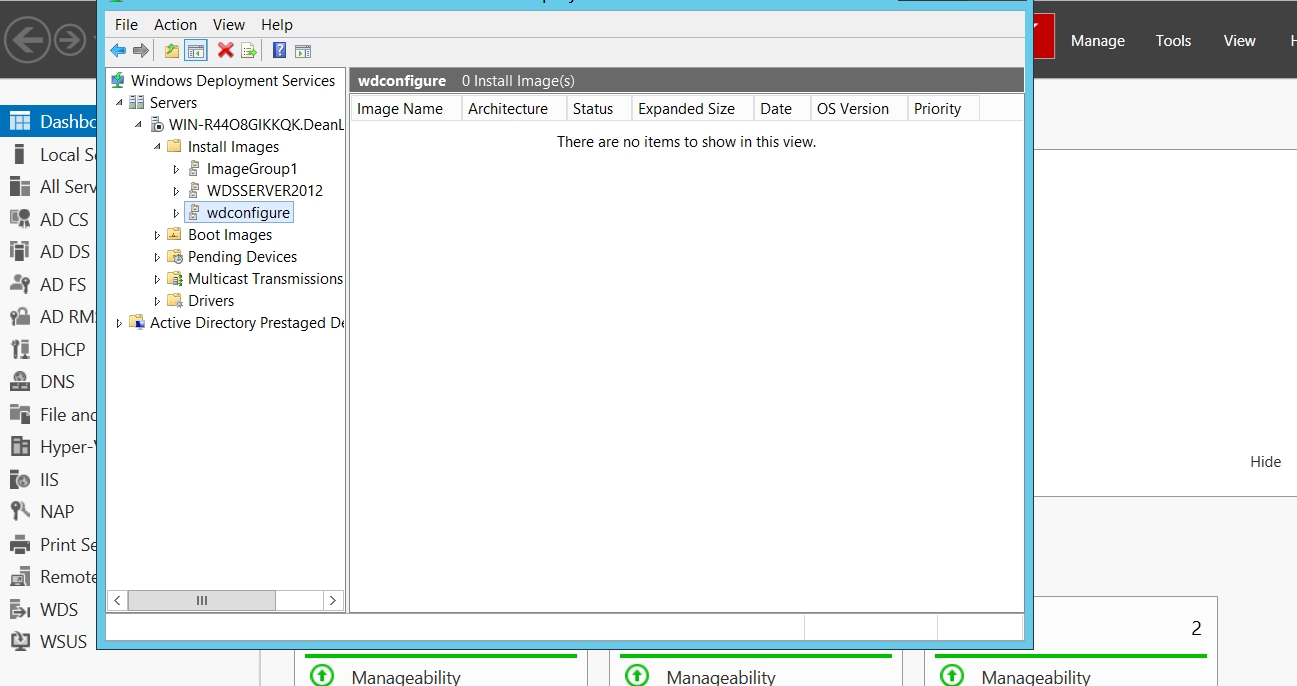Sort by Image Name column header
The height and width of the screenshot is (686, 1297).
coord(401,109)
